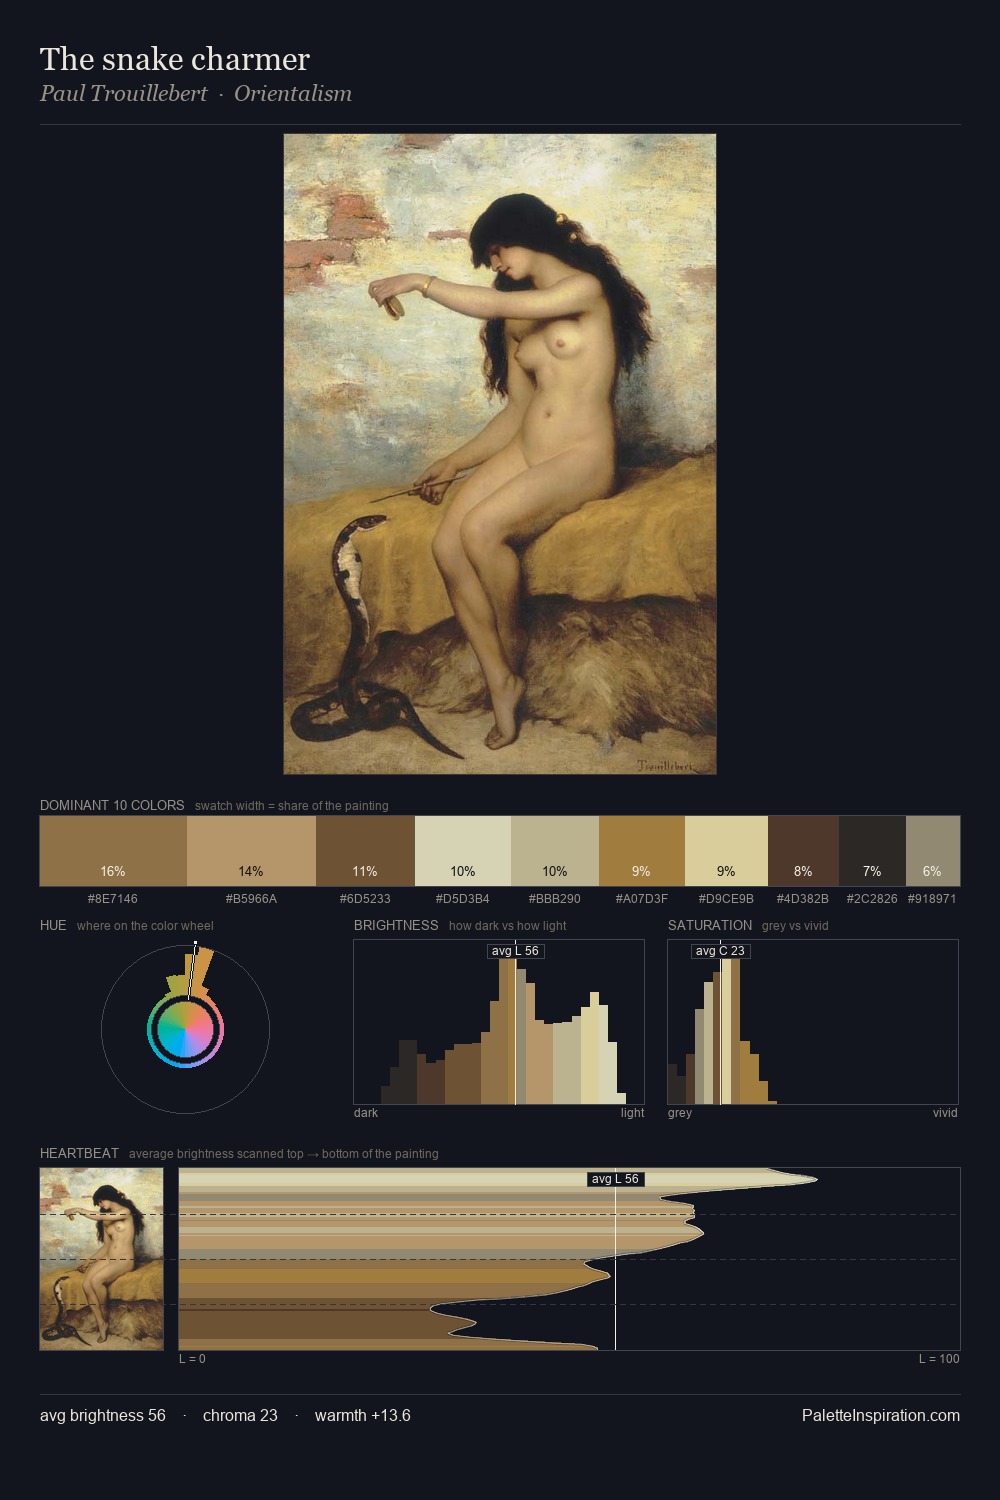Pick the #6D5233 dark brown swatch
The height and width of the screenshot is (1500, 1000).
(365, 851)
